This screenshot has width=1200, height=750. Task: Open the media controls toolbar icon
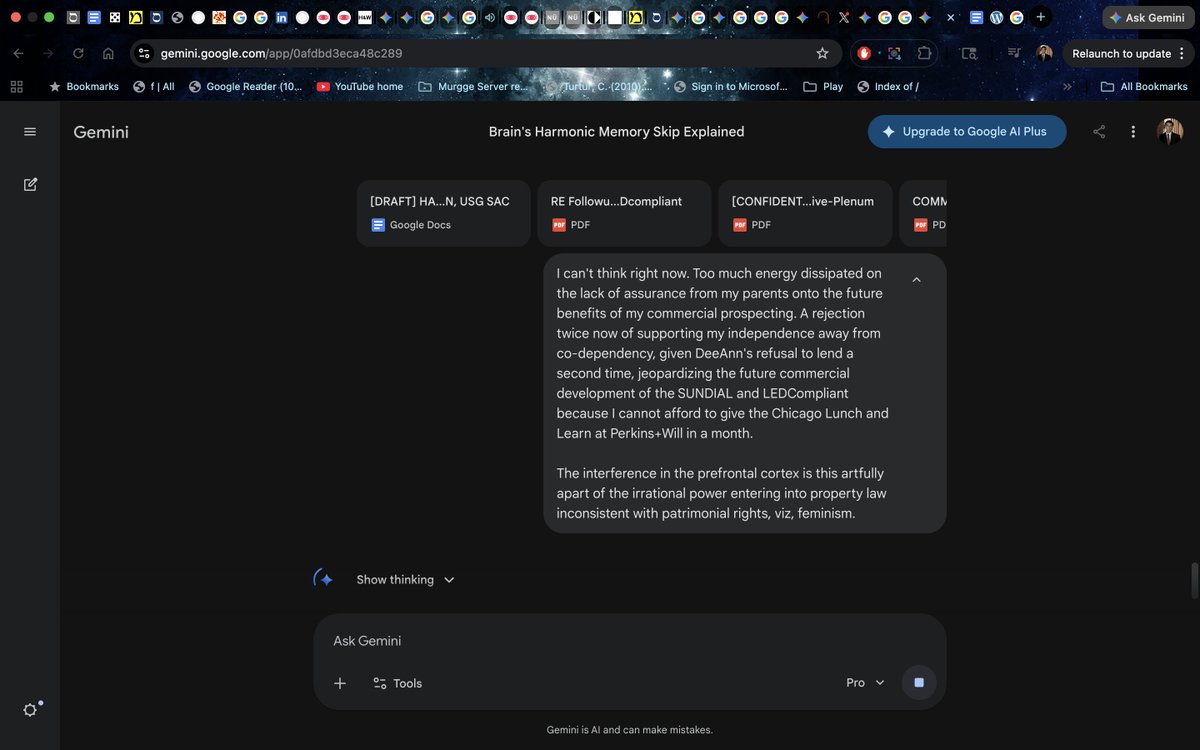(x=1014, y=53)
